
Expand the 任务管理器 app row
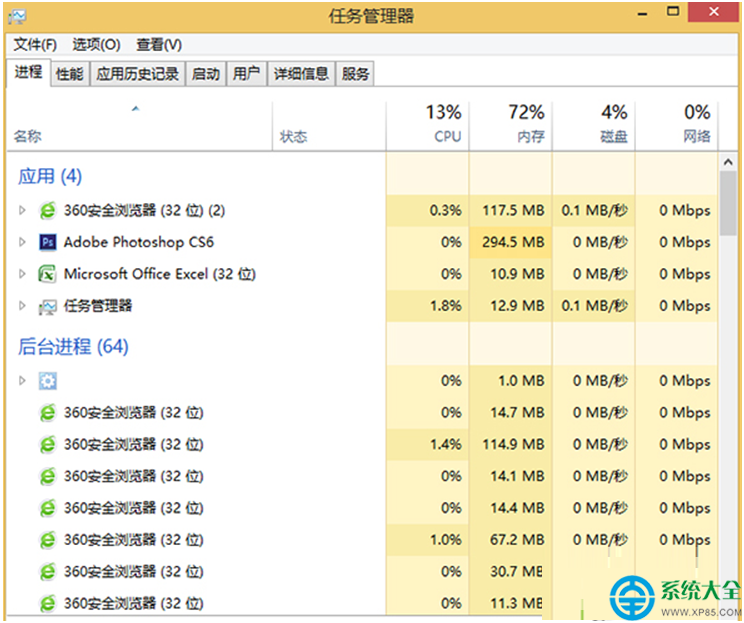22,306
